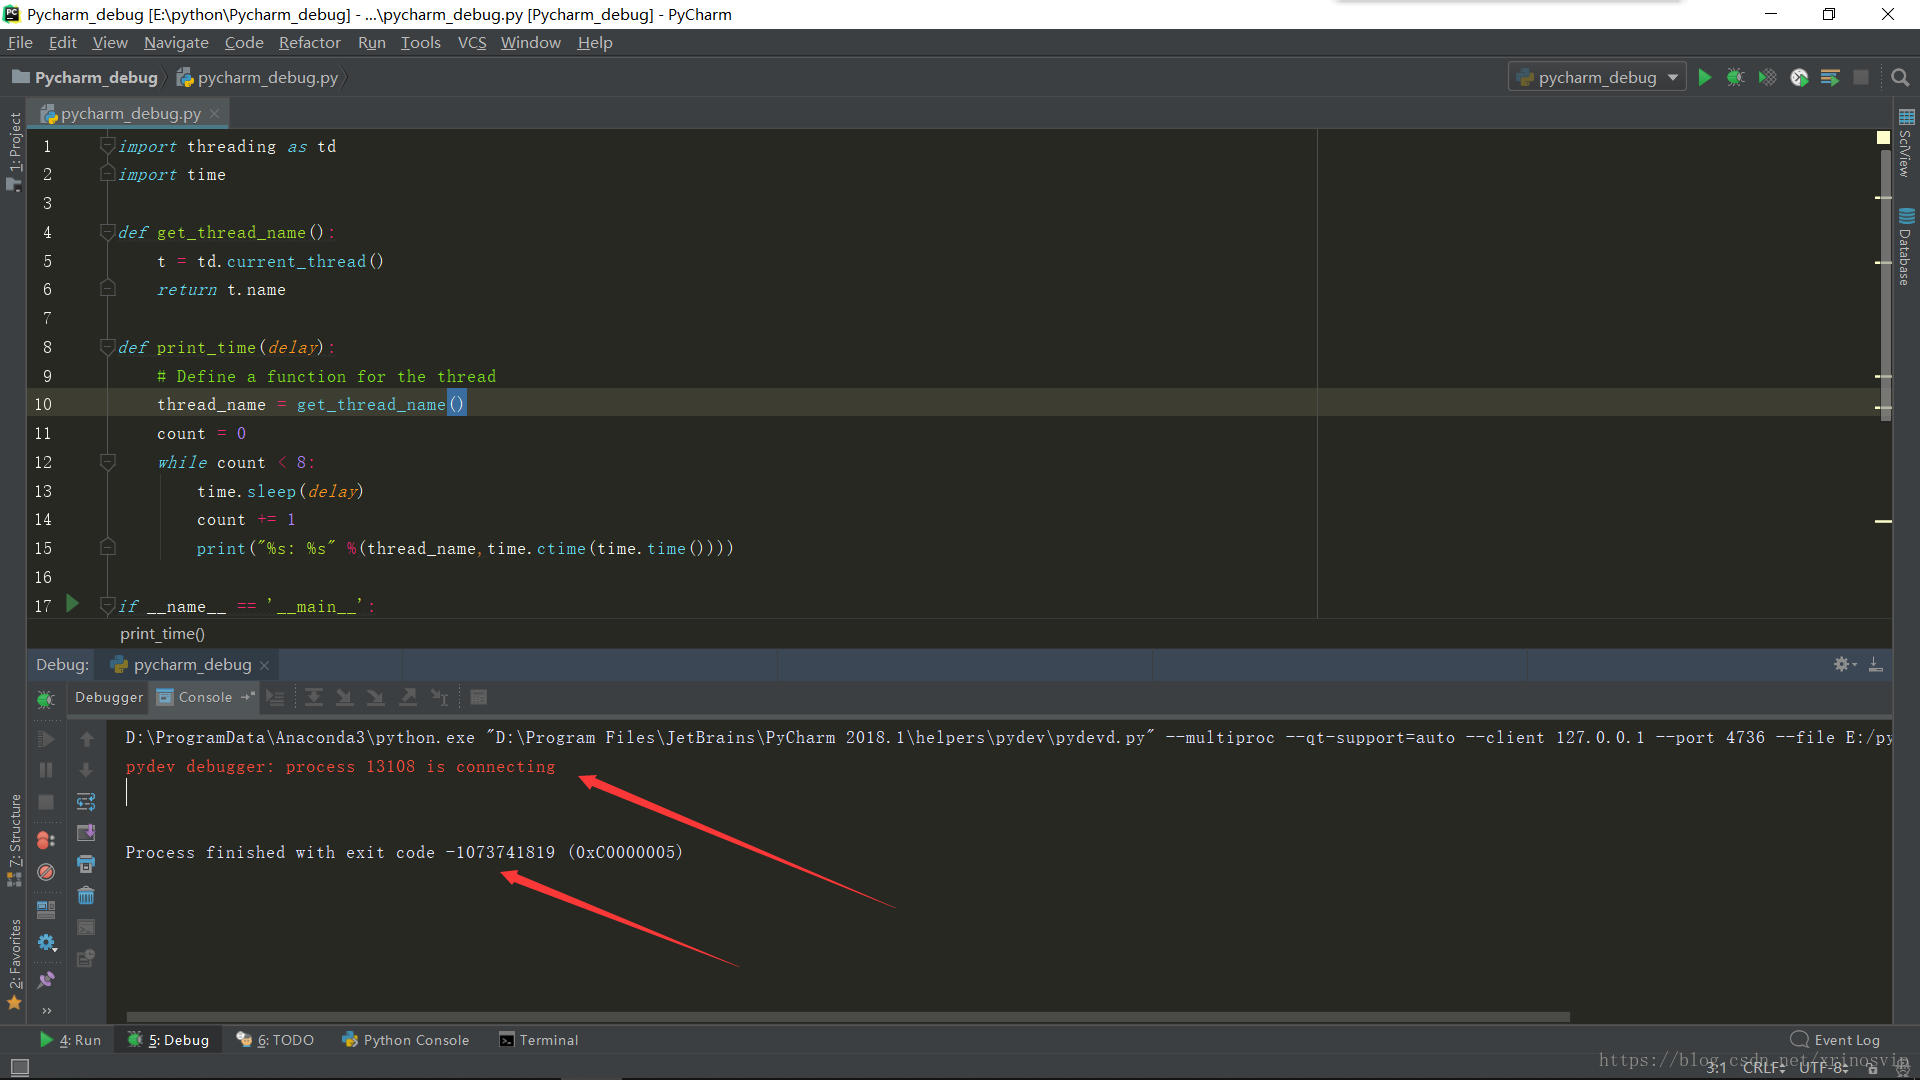
Task: Expand the function definition on line 4
Action: click(108, 232)
